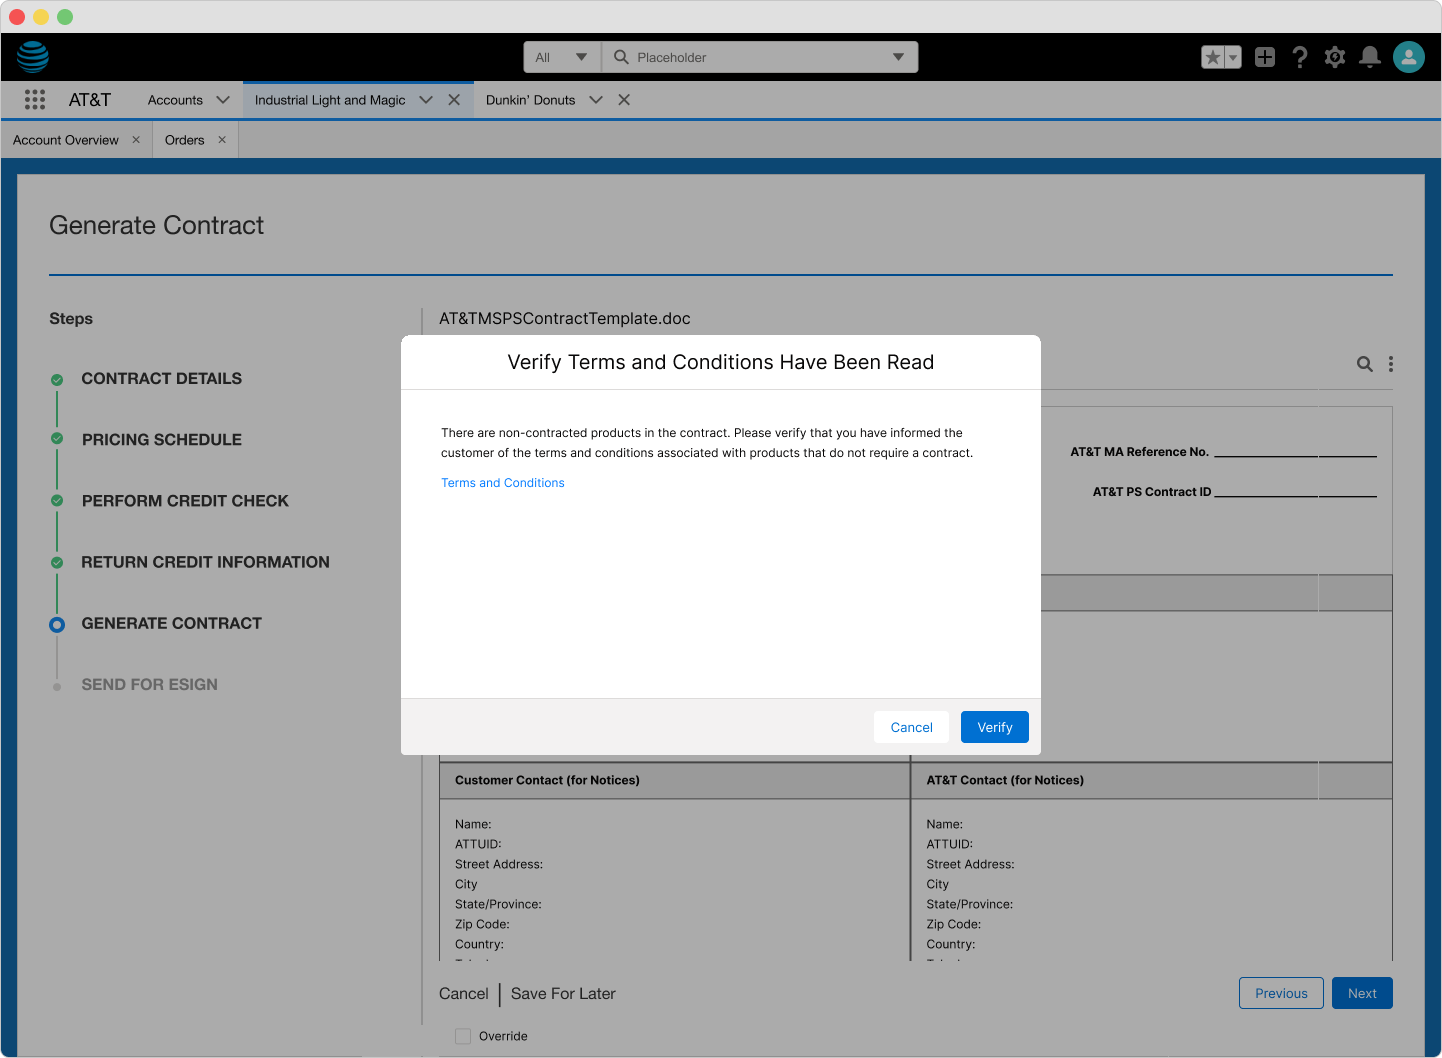Select the GENERATE CONTRACT step
The width and height of the screenshot is (1442, 1058).
pos(172,624)
